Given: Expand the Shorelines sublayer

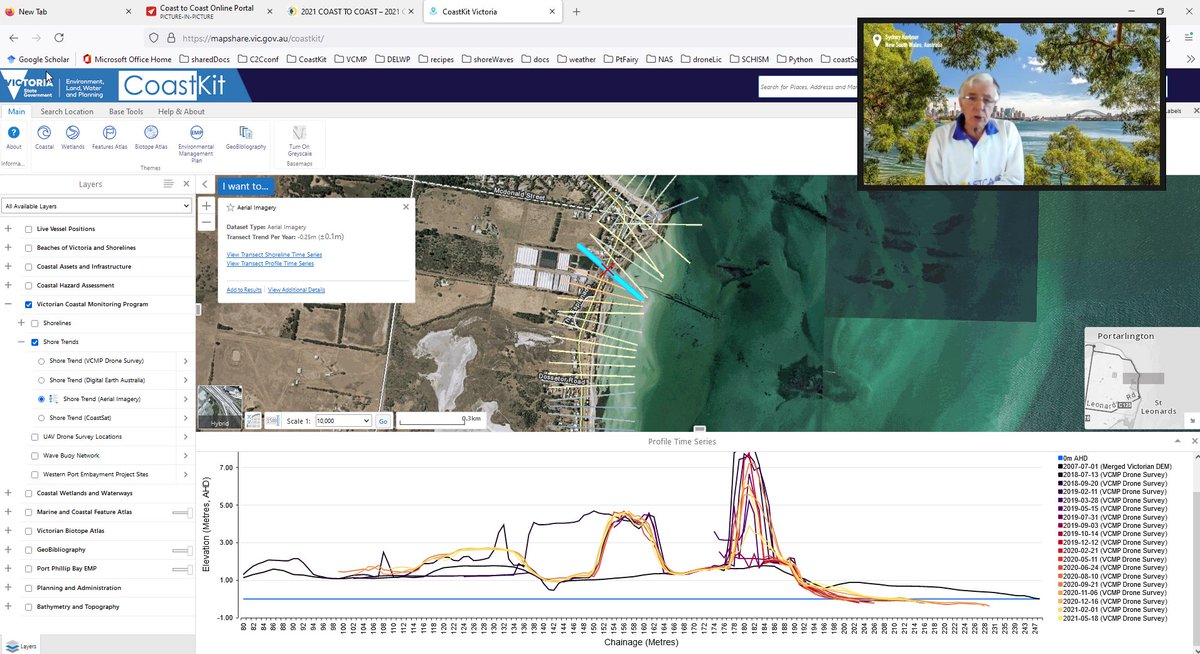Looking at the screenshot, I should [x=20, y=323].
